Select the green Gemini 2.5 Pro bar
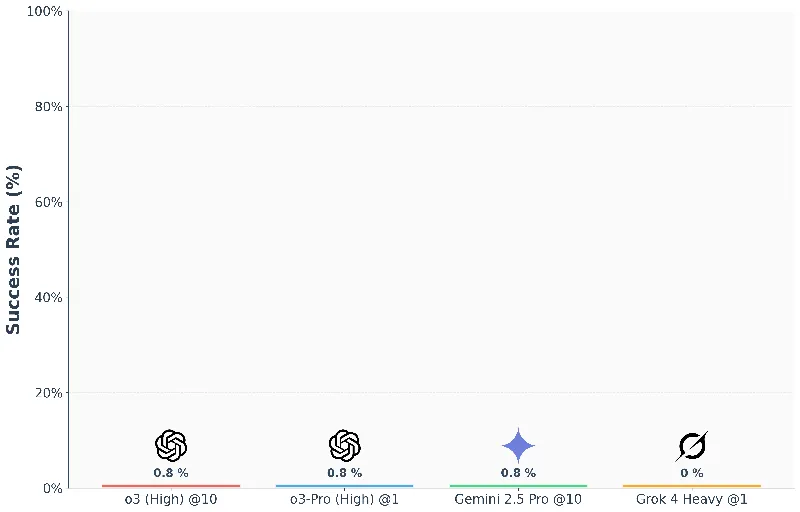Screen dimensions: 800x512 click(x=518, y=486)
